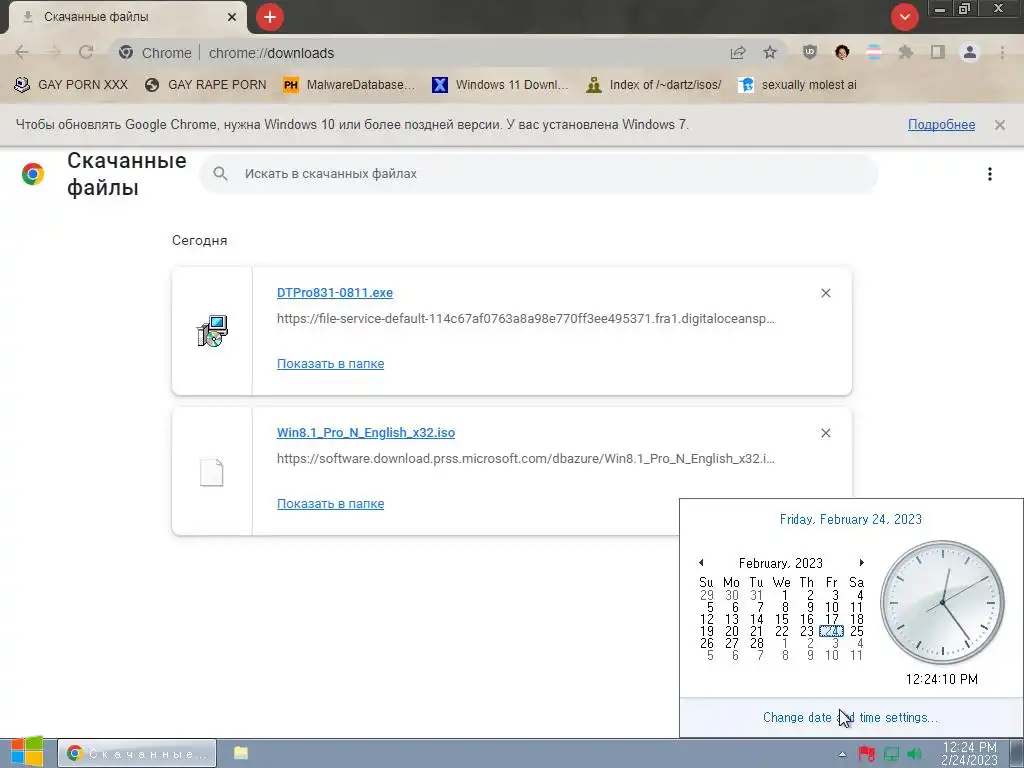Screen dimensions: 1024x768
Task: Click the analog clock face
Action: (x=942, y=602)
